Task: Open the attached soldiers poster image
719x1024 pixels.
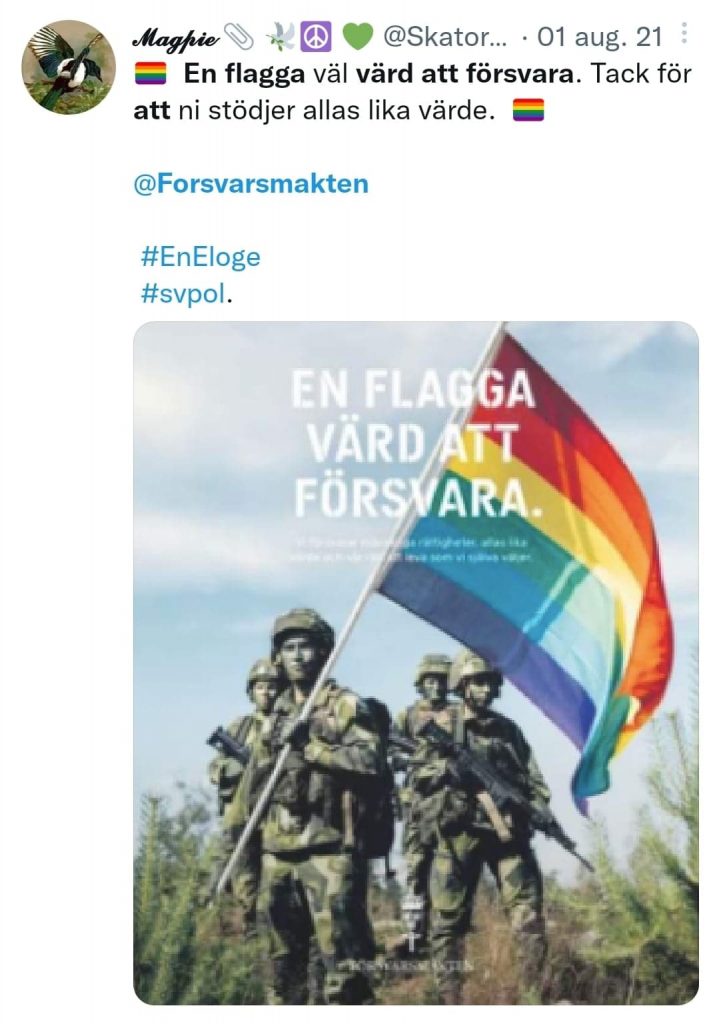Action: (416, 663)
